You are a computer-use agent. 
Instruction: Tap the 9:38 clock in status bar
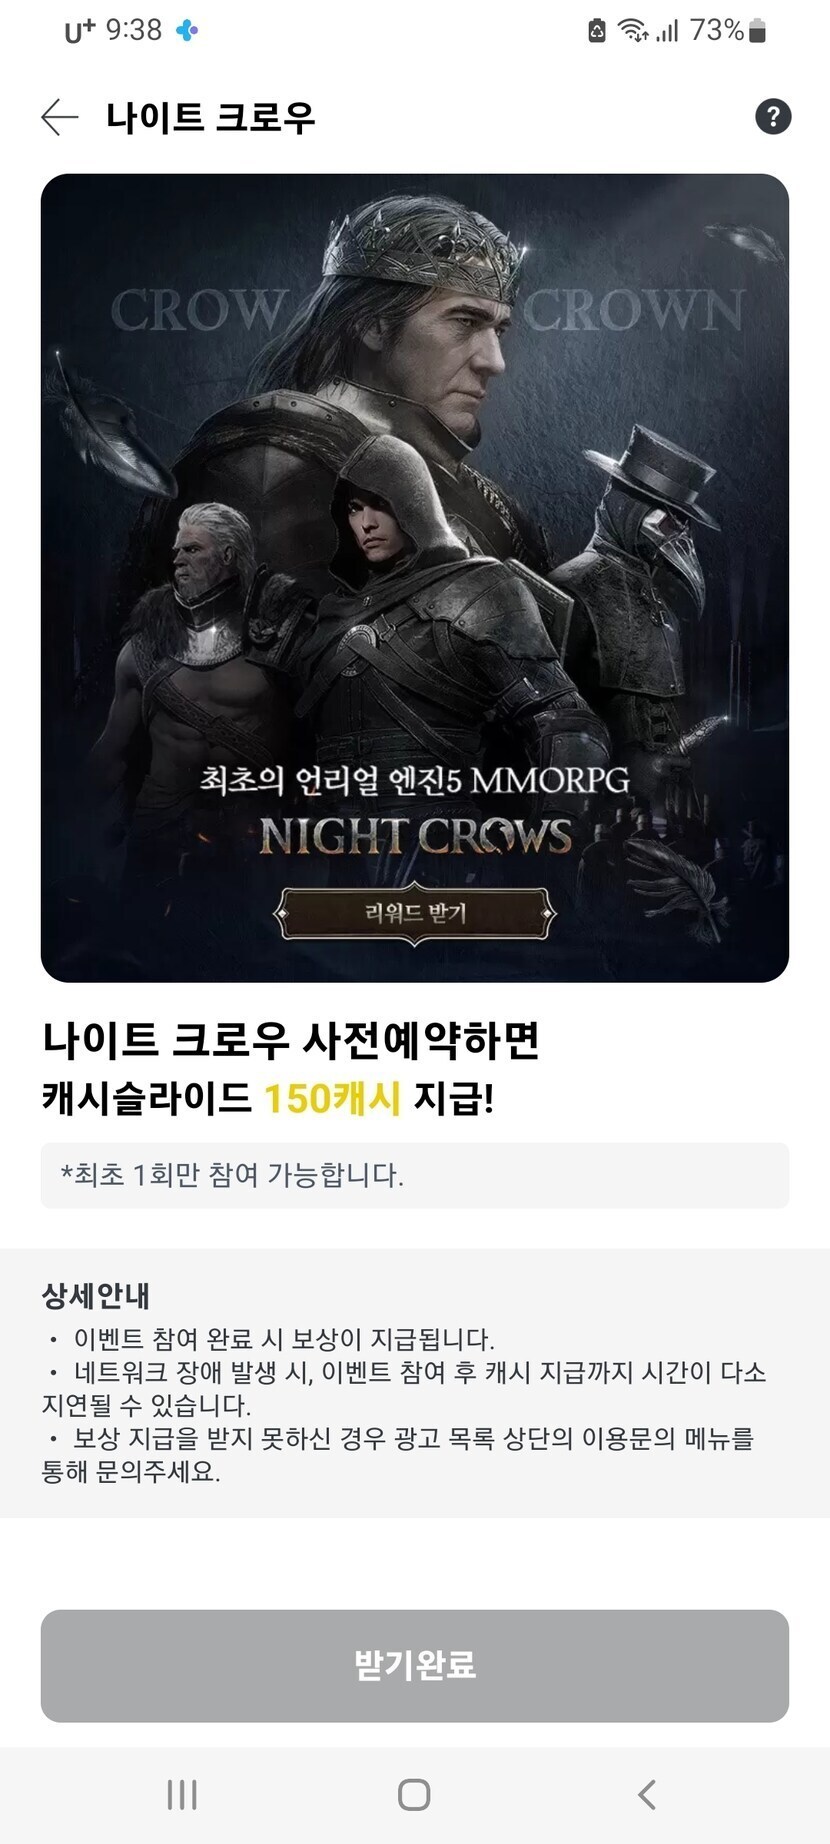[x=134, y=30]
